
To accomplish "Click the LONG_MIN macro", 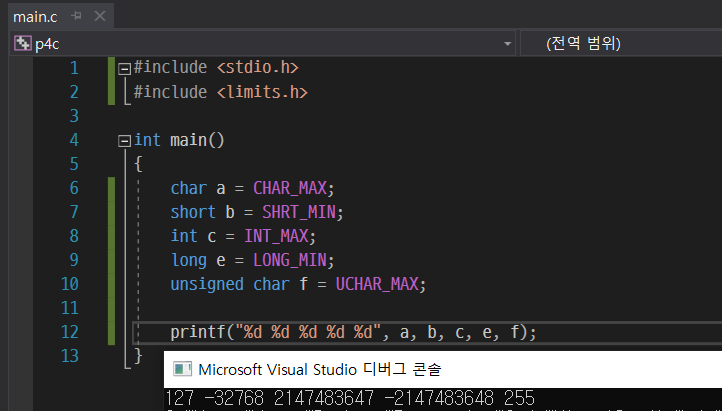I will coord(290,260).
